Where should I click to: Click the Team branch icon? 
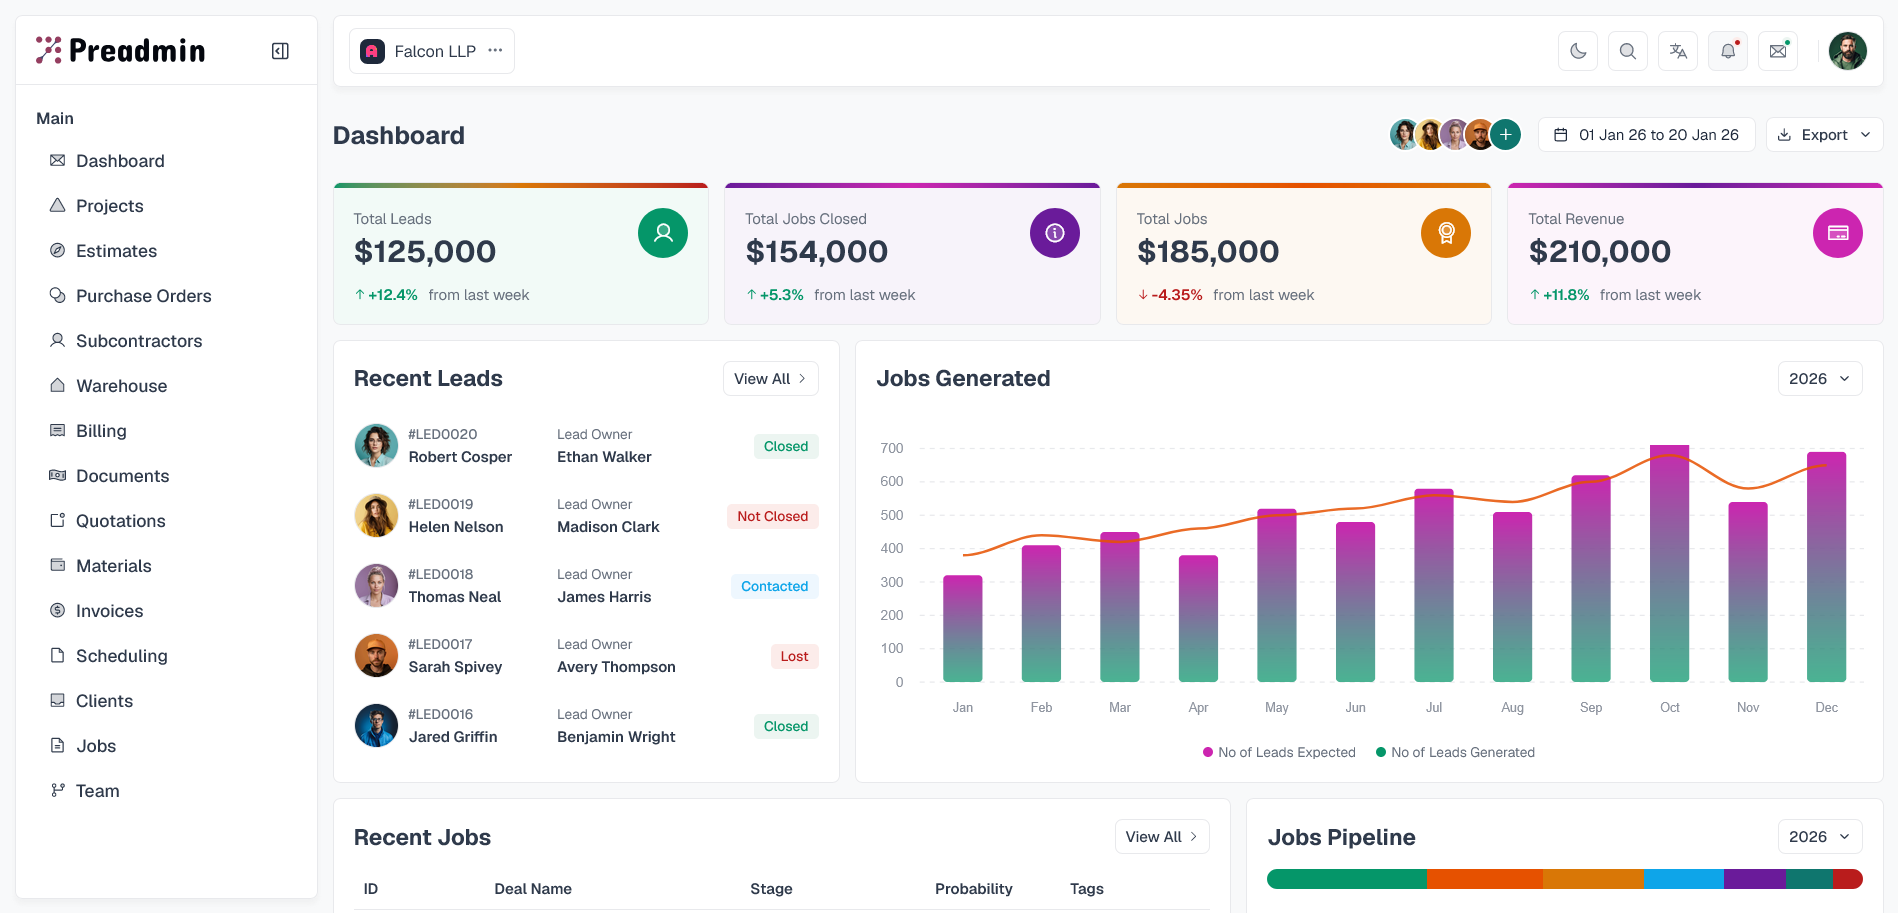click(58, 790)
